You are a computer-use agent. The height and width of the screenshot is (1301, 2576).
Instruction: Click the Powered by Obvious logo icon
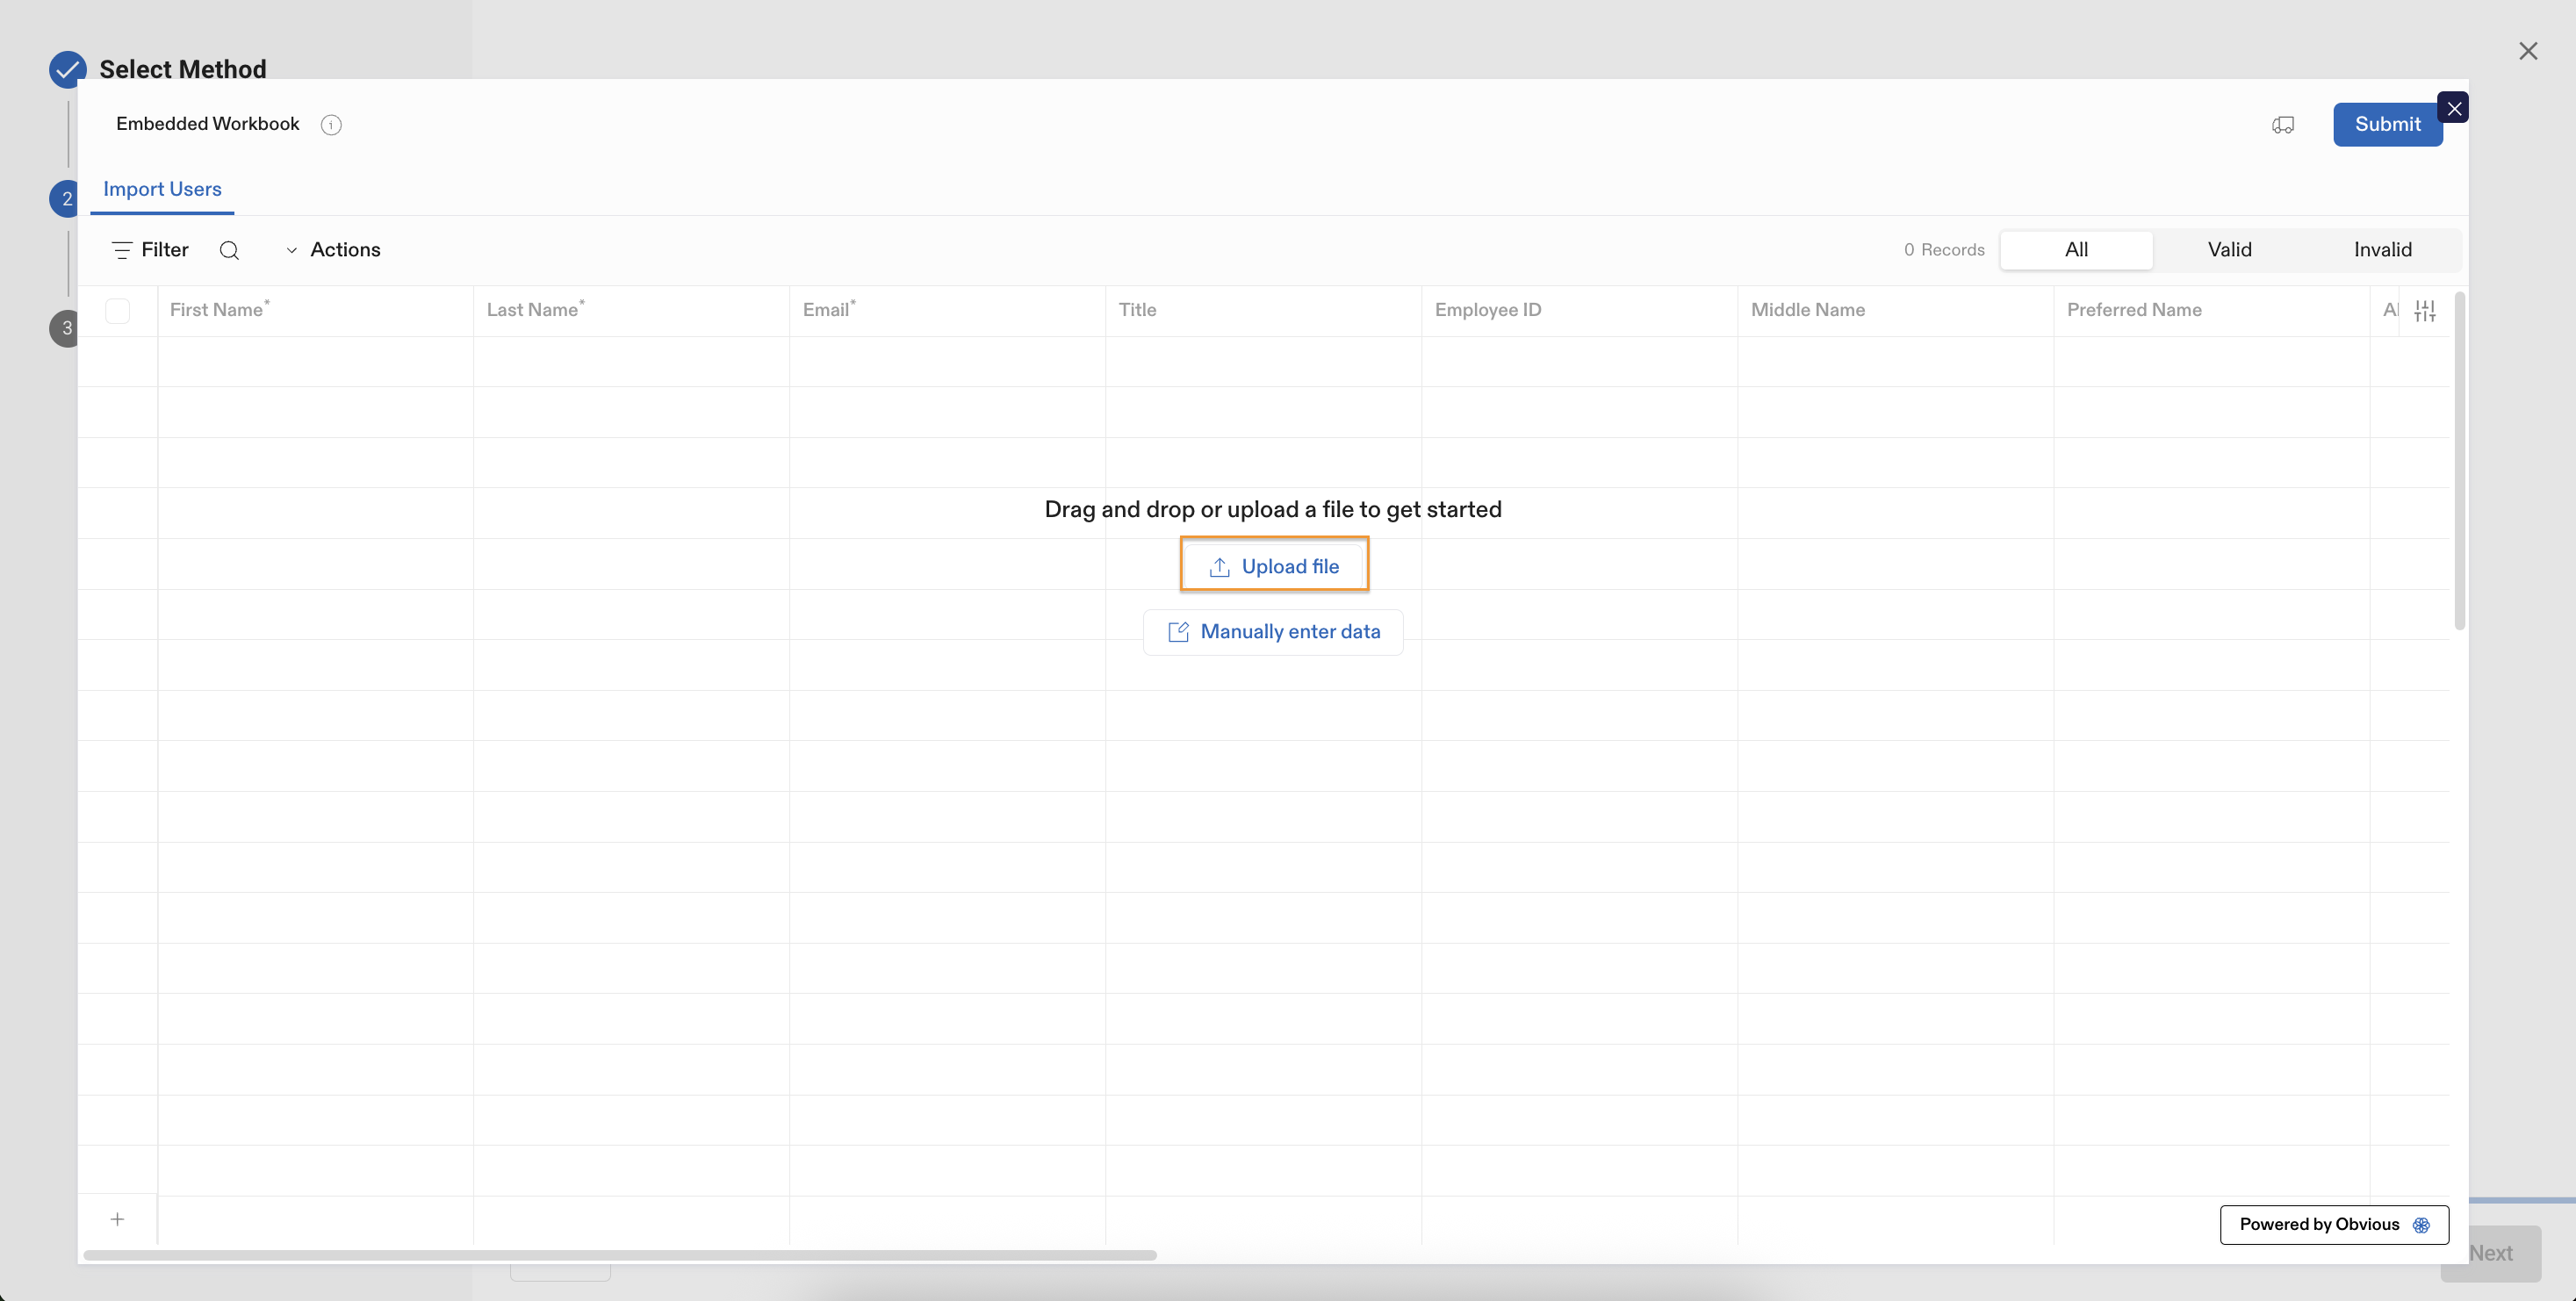tap(2422, 1224)
